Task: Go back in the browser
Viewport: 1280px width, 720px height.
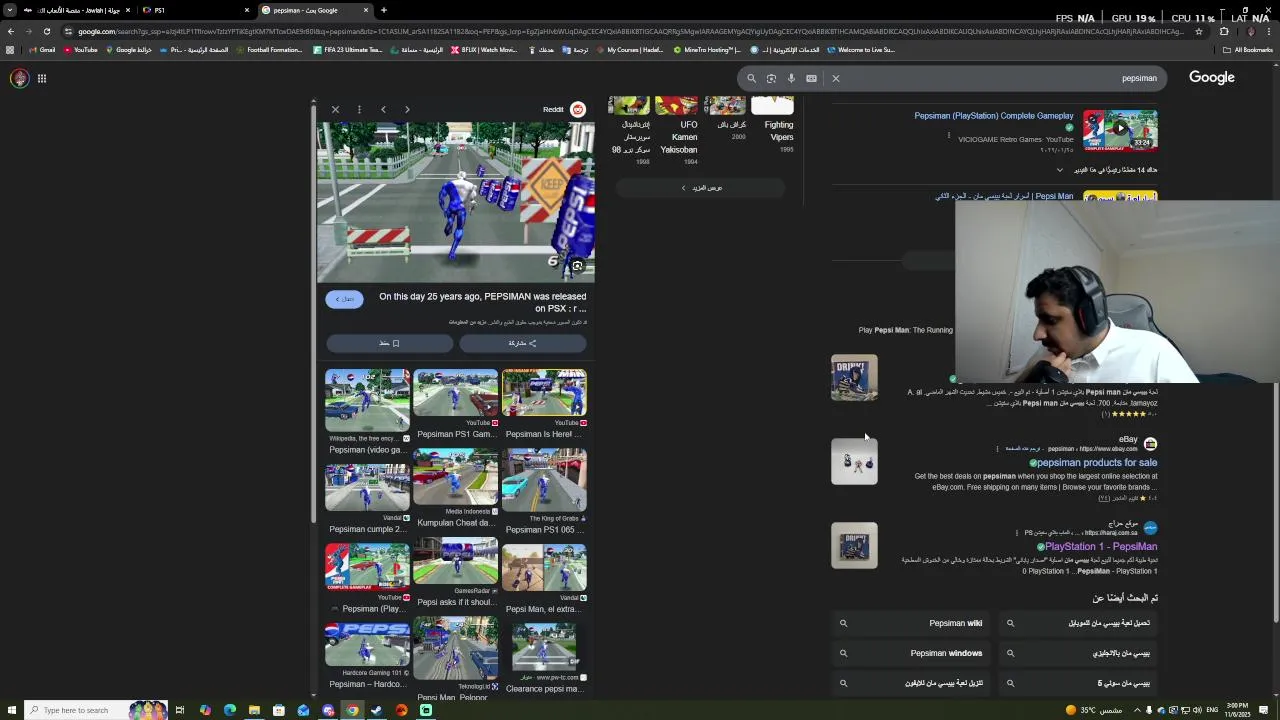Action: [x=10, y=31]
